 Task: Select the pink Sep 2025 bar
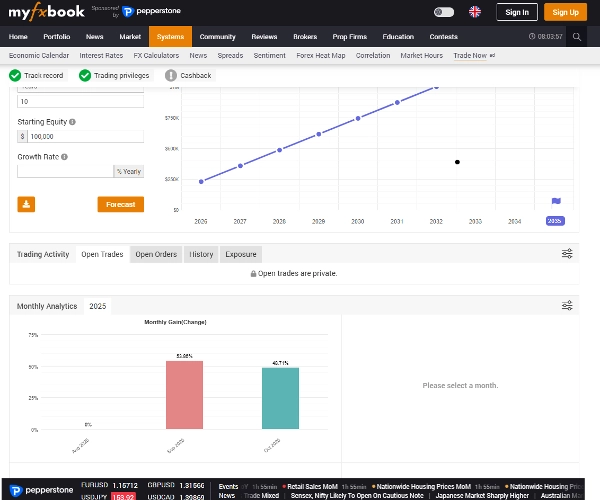click(184, 395)
